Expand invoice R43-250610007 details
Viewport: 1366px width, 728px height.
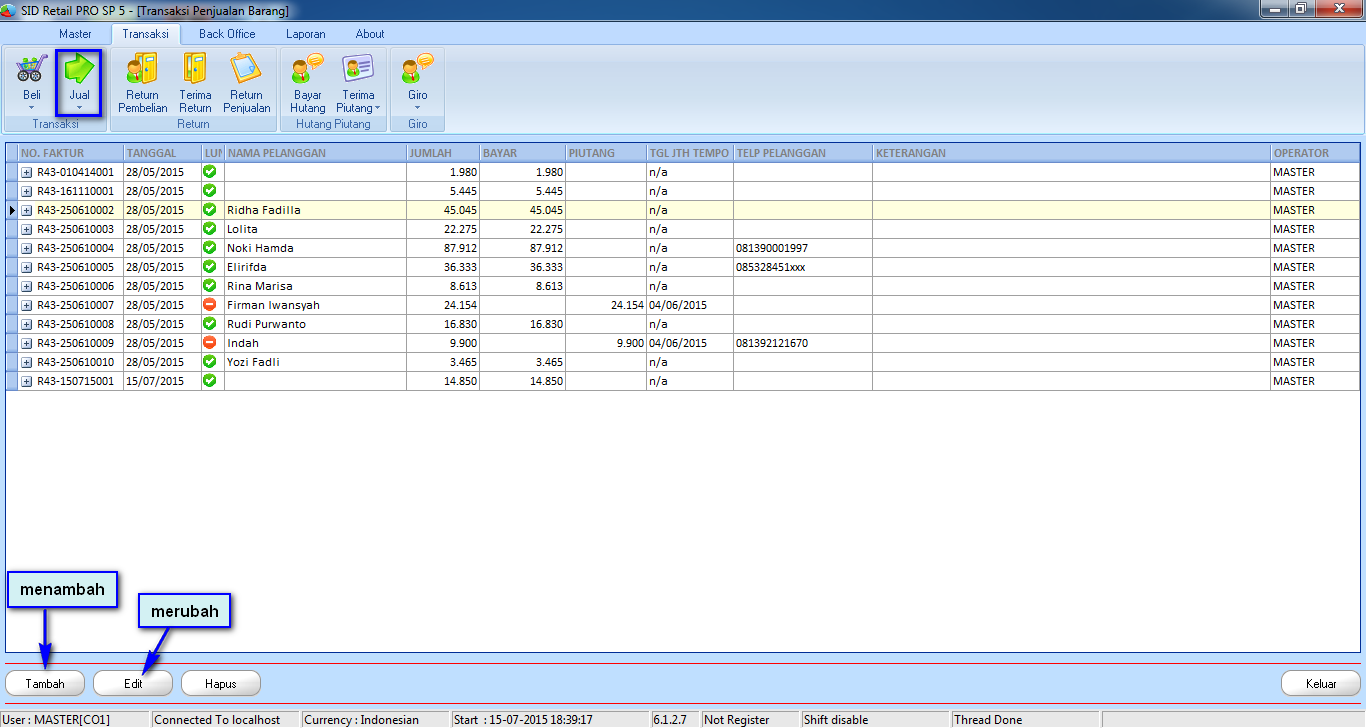[x=27, y=305]
